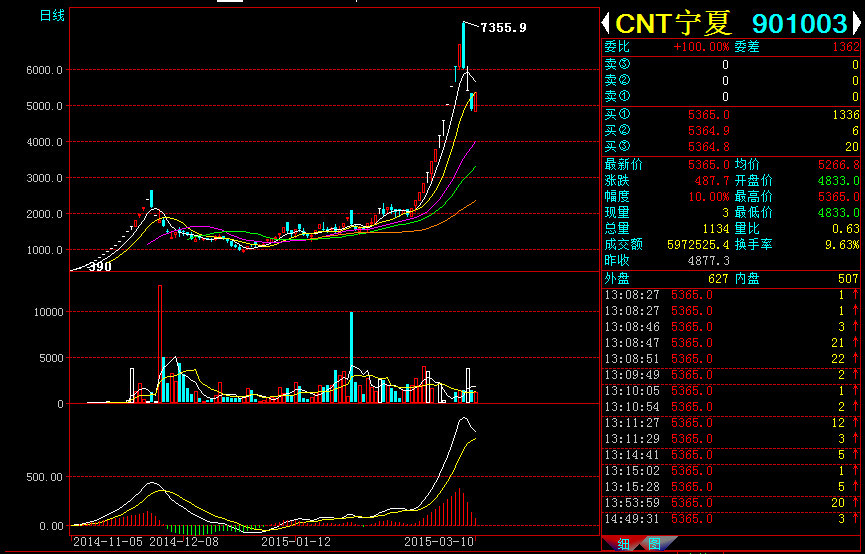Select the 13:11:27 trade tick row
Viewport: 865px width, 554px height.
(731, 423)
